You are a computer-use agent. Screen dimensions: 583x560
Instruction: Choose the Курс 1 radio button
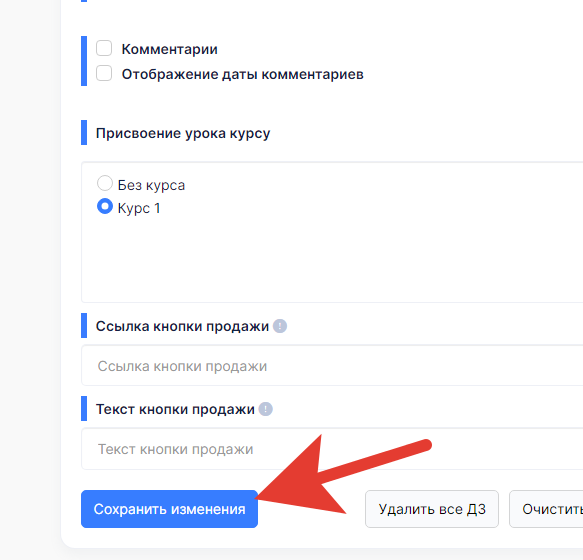(104, 206)
